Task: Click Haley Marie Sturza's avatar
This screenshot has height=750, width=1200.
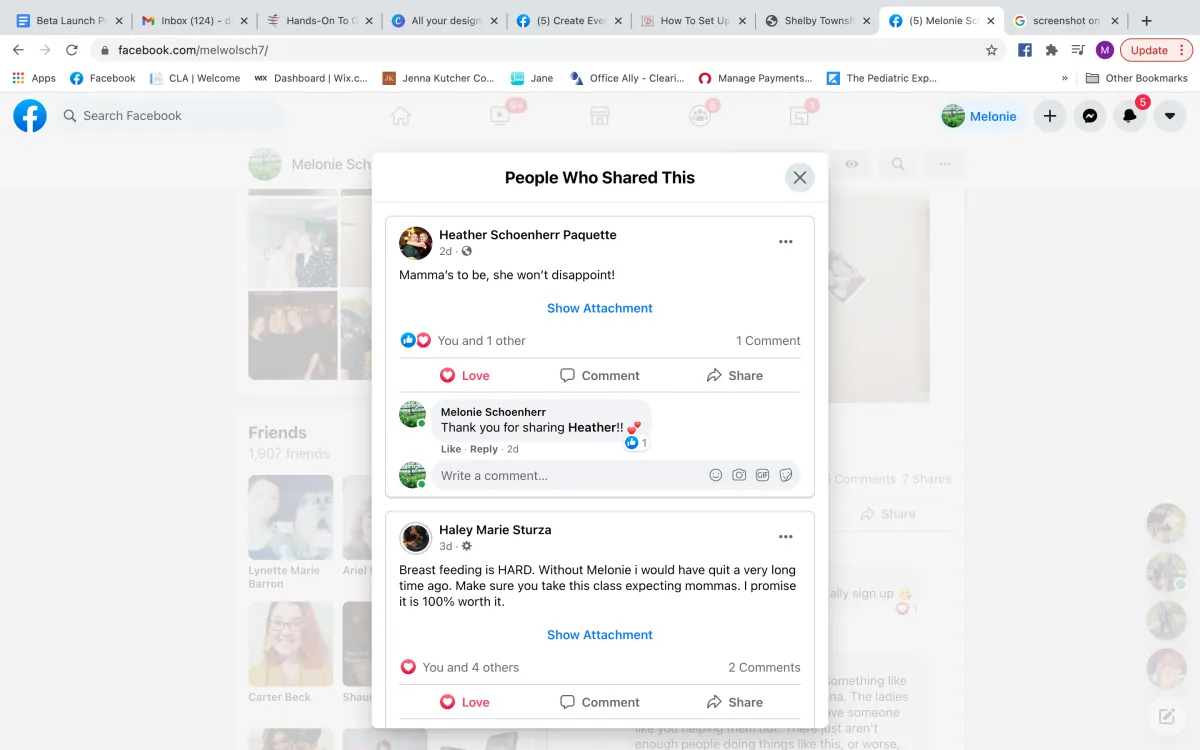Action: coord(415,538)
